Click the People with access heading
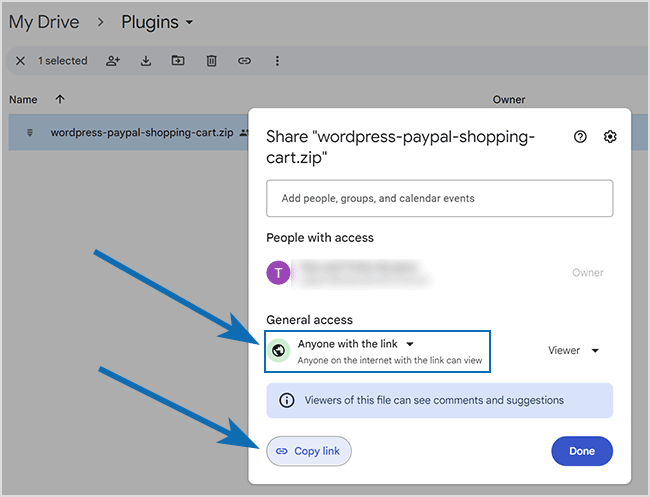650x497 pixels. click(320, 238)
